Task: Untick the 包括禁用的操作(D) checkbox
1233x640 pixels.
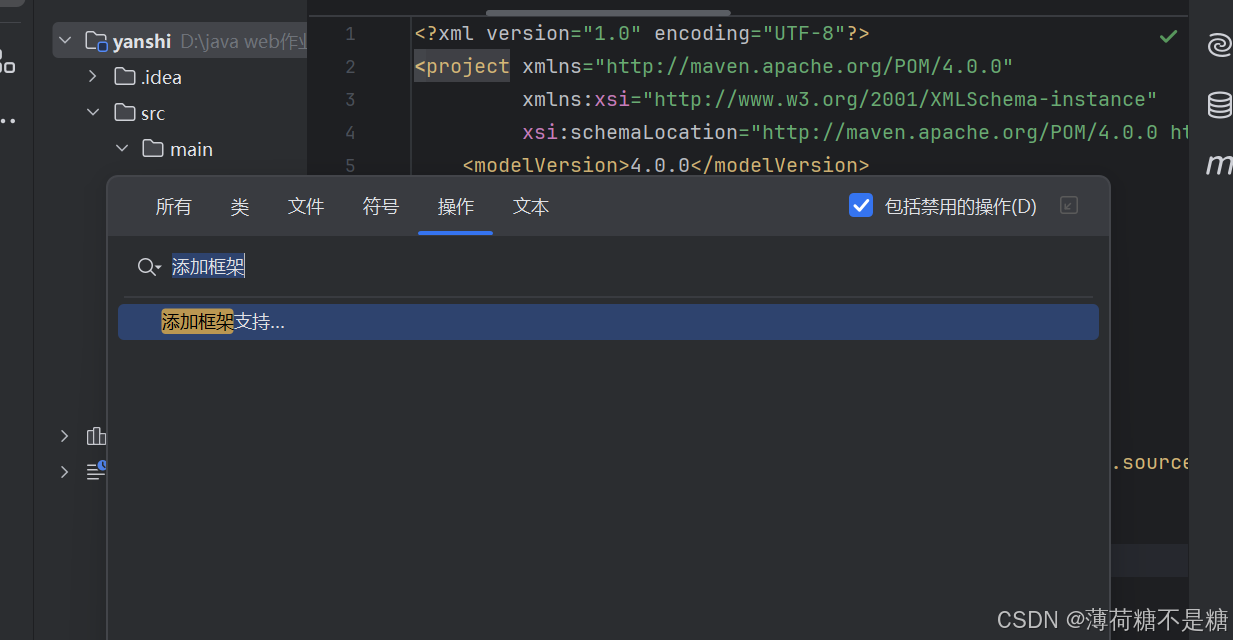Action: (x=861, y=206)
